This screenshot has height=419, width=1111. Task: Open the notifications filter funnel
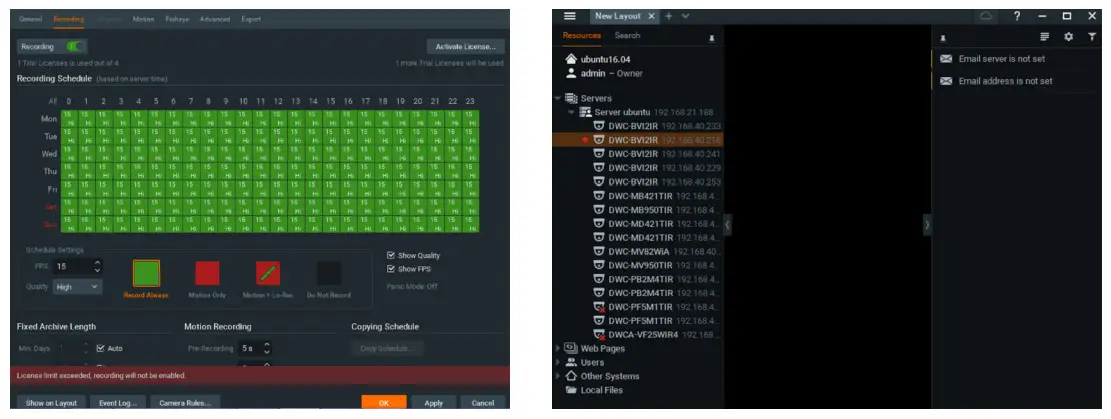[x=1092, y=37]
